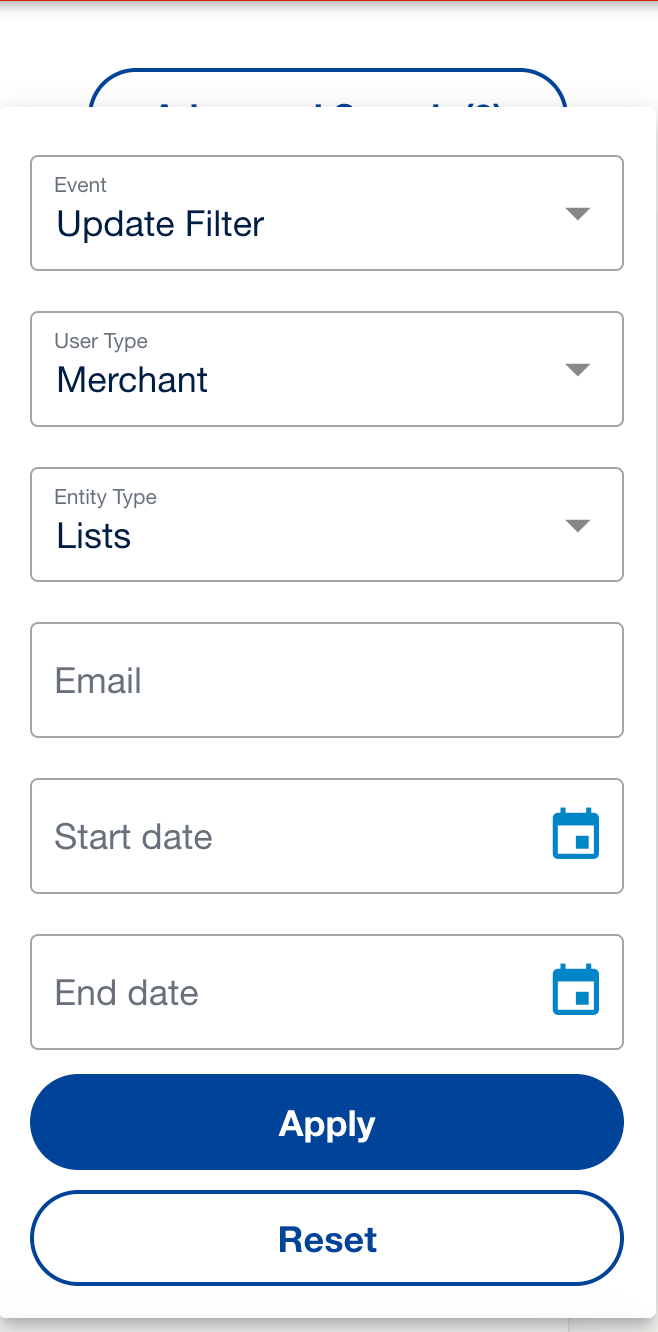Click the red header strip at top
Viewport: 658px width, 1332px height.
point(328,2)
